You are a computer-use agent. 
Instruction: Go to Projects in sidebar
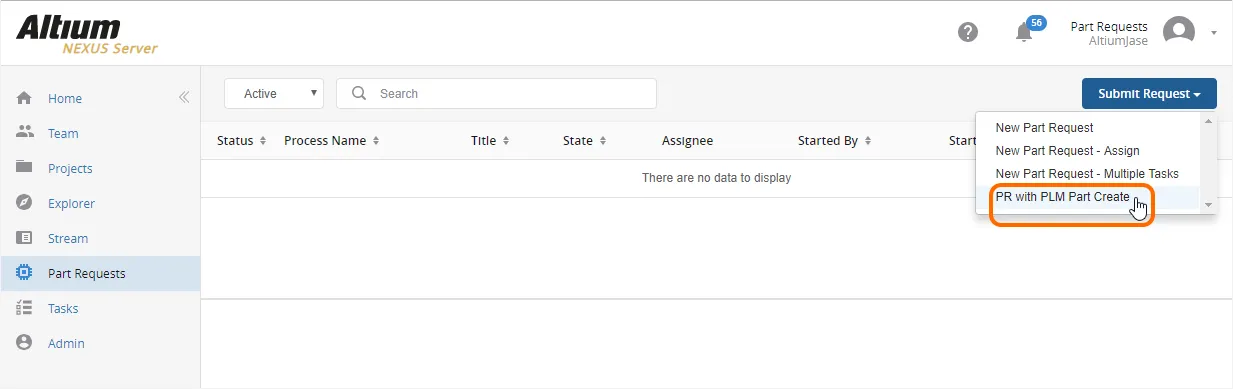click(70, 168)
